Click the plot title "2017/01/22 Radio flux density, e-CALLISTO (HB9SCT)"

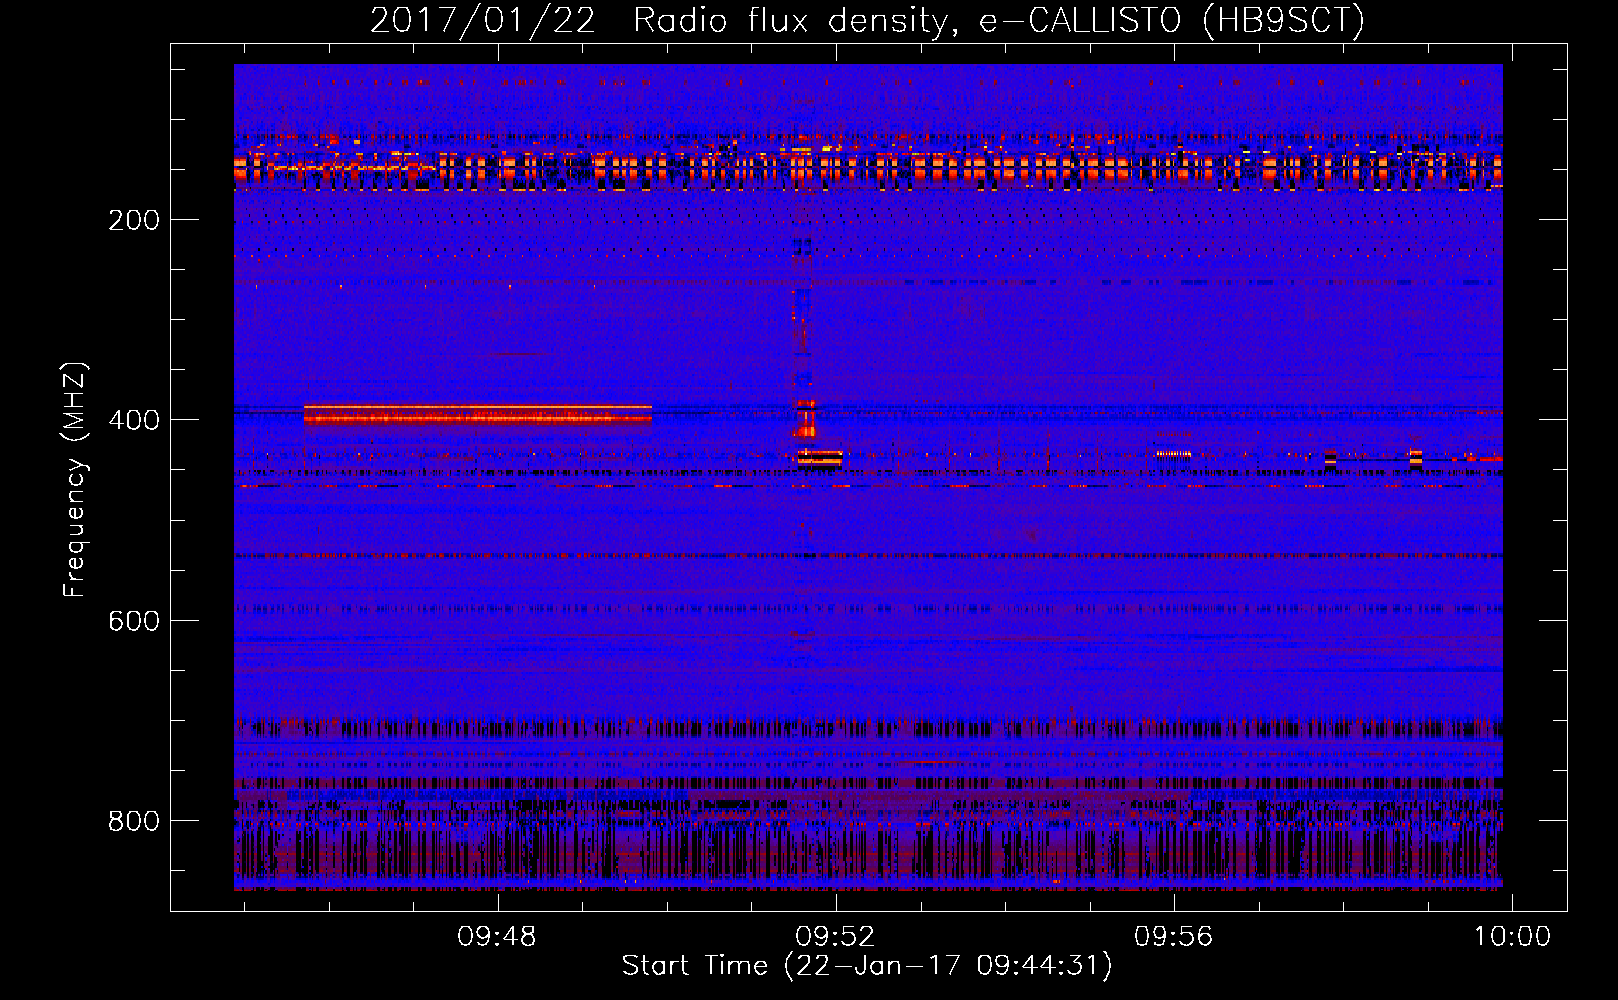[x=867, y=21]
